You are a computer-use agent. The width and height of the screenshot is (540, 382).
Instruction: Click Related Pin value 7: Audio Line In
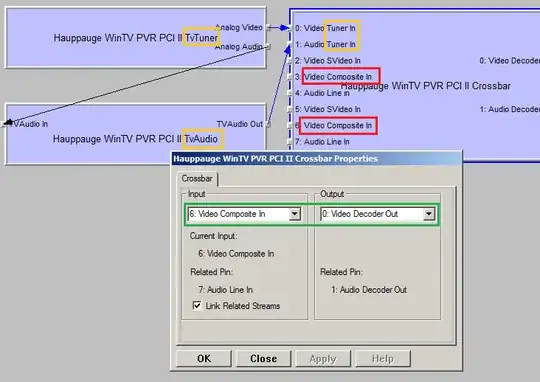tap(225, 290)
